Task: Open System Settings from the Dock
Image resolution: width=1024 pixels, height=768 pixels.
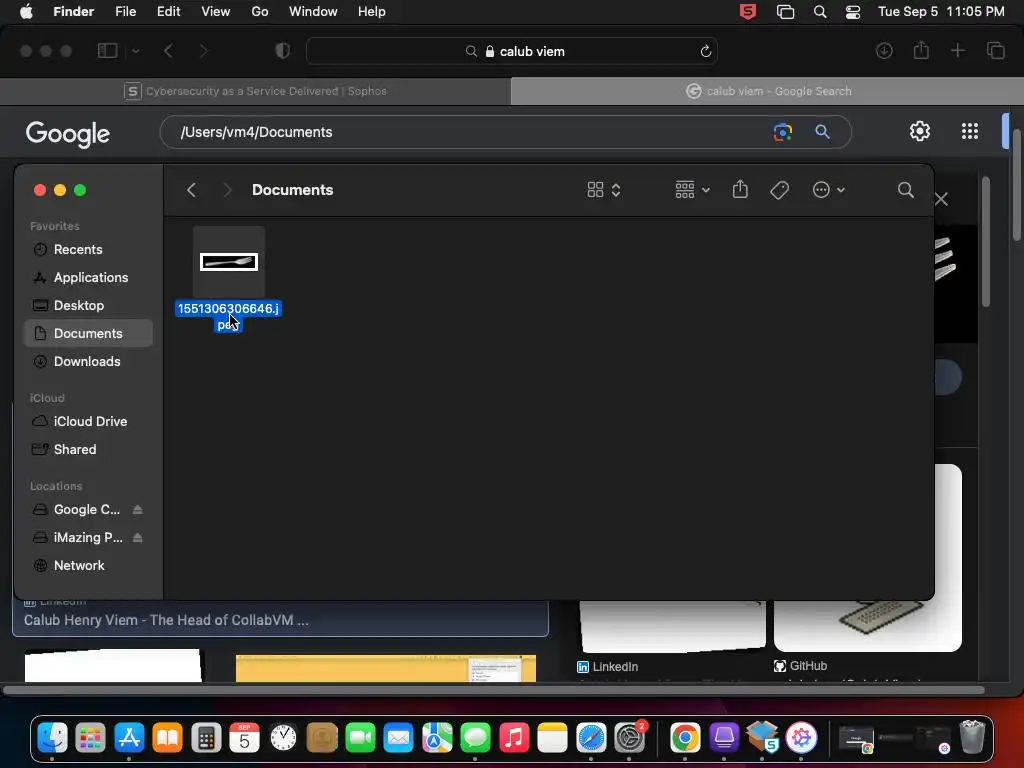Action: tap(630, 739)
